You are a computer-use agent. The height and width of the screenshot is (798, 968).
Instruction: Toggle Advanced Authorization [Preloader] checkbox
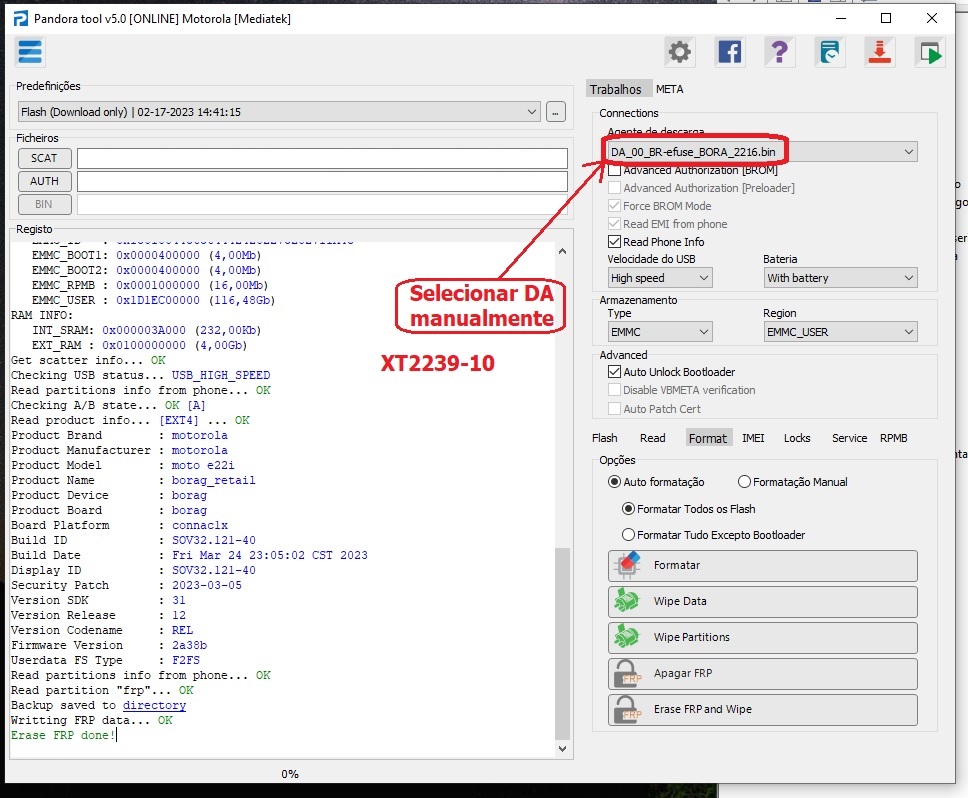pyautogui.click(x=614, y=188)
